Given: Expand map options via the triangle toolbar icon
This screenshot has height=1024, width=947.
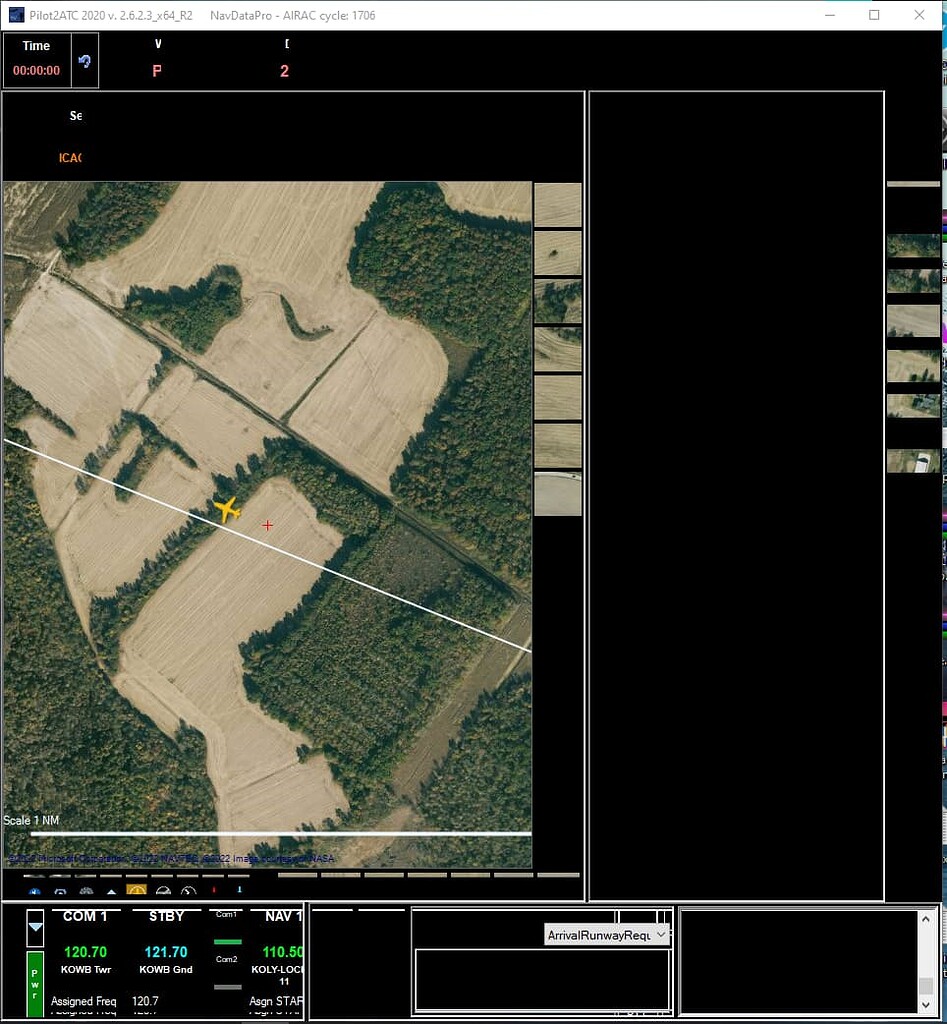Looking at the screenshot, I should pyautogui.click(x=112, y=892).
